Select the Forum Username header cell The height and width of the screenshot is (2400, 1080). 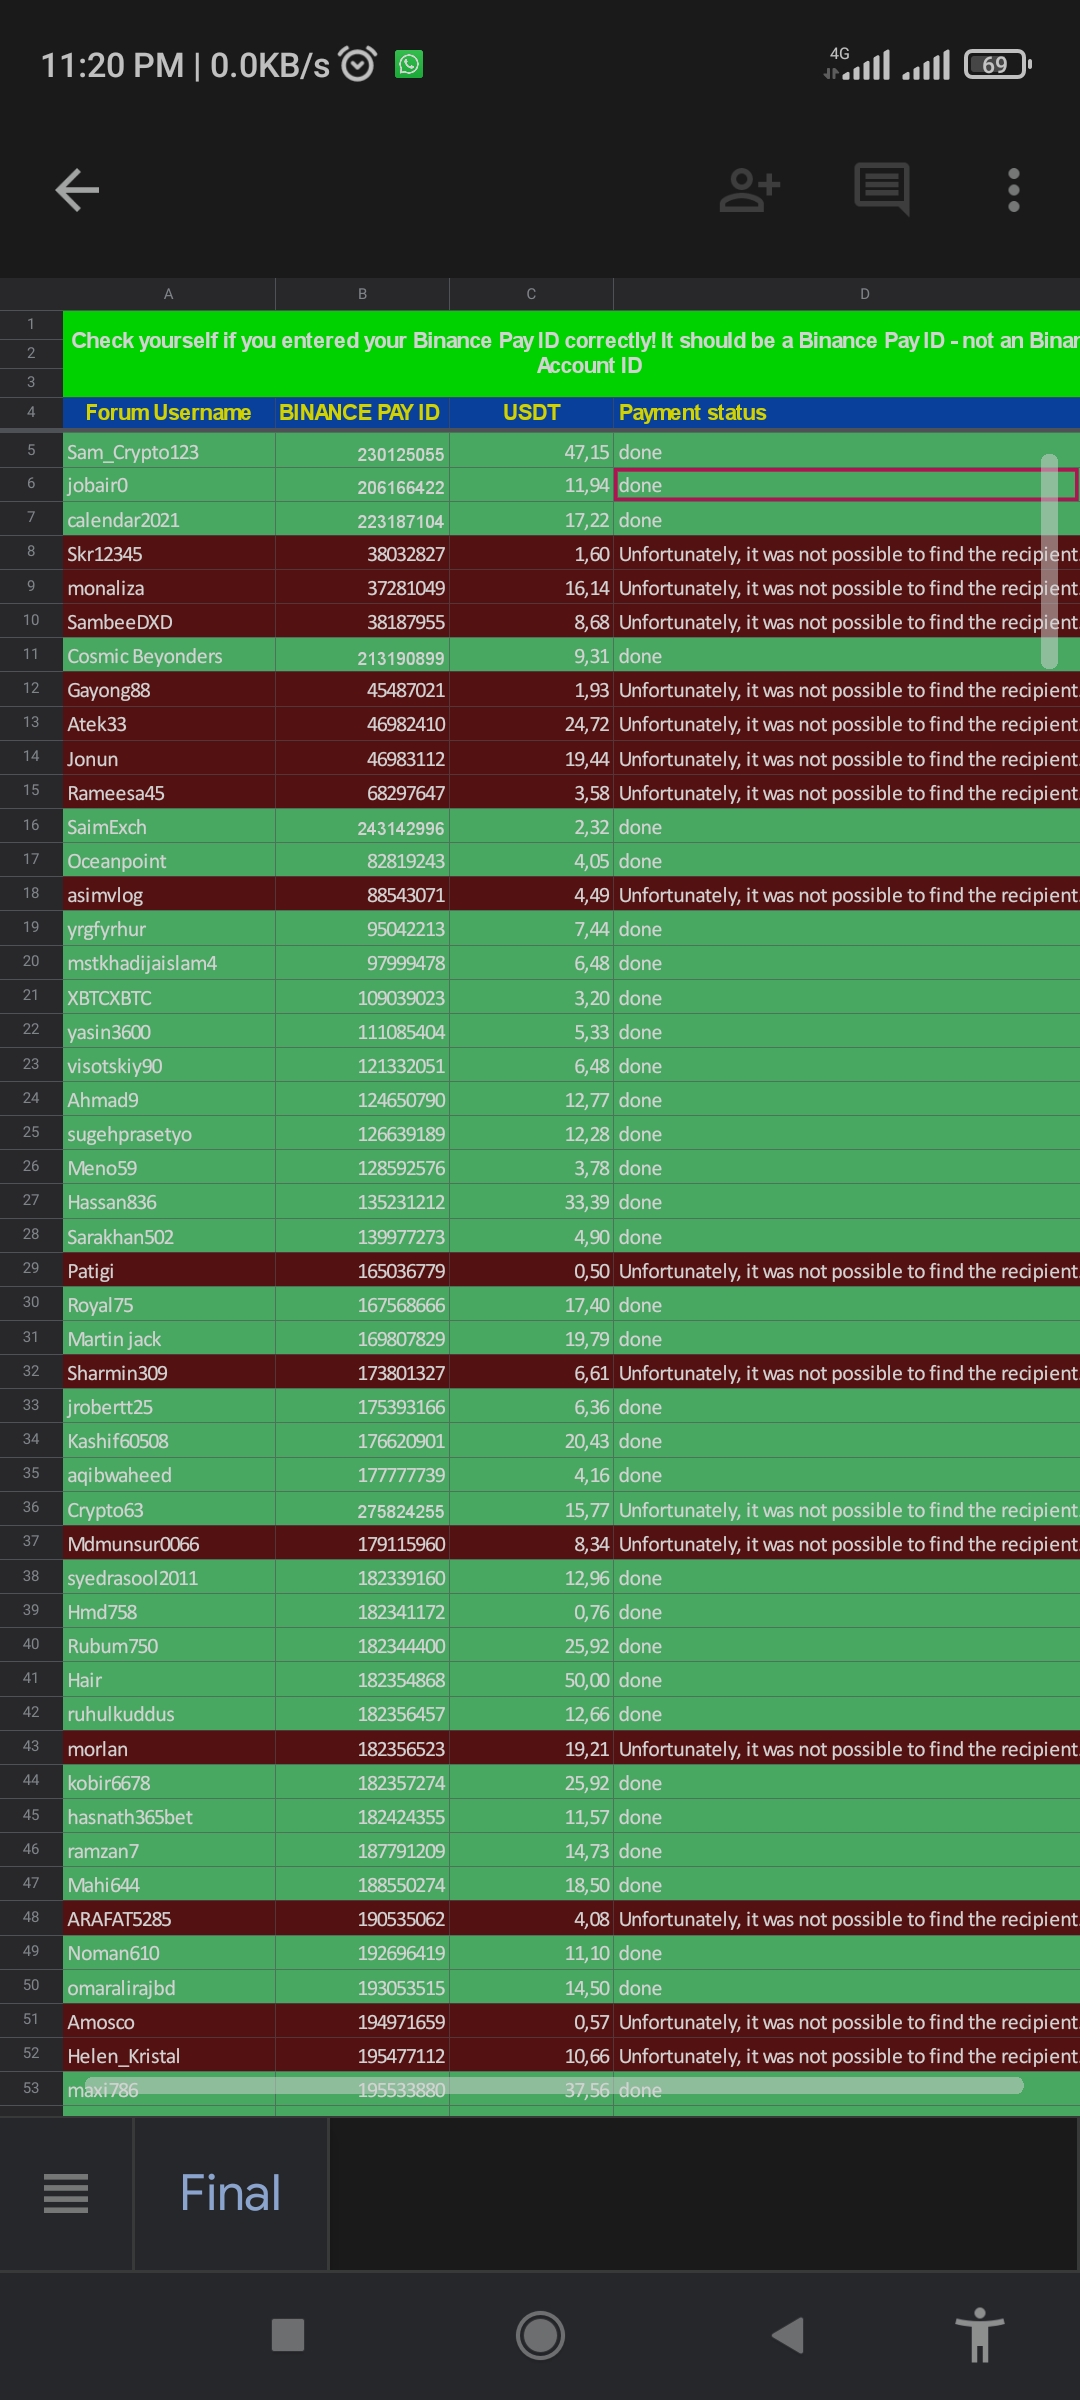tap(169, 413)
